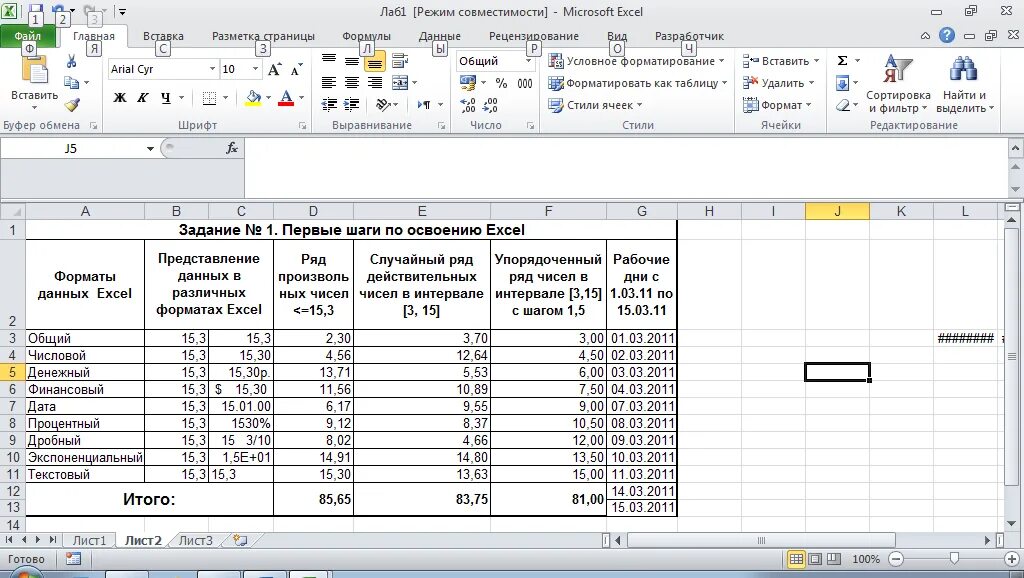This screenshot has width=1024, height=578.
Task: Open Стили ячеек gallery
Action: coord(595,104)
